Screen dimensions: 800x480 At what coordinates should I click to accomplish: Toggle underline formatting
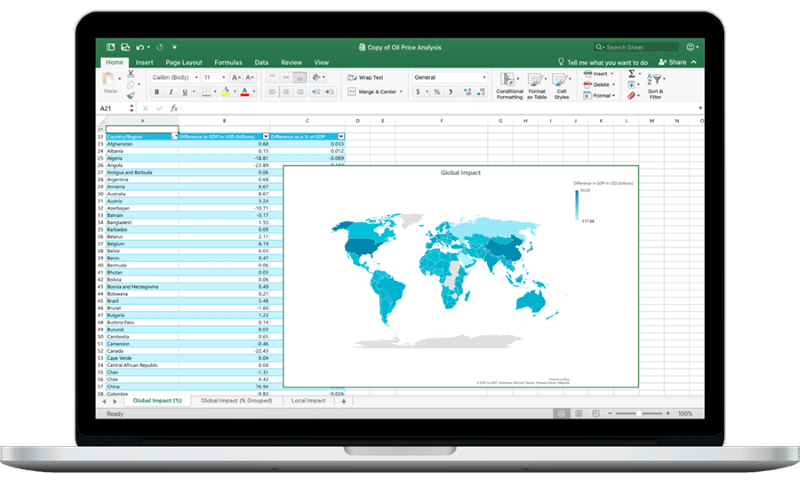pyautogui.click(x=185, y=92)
